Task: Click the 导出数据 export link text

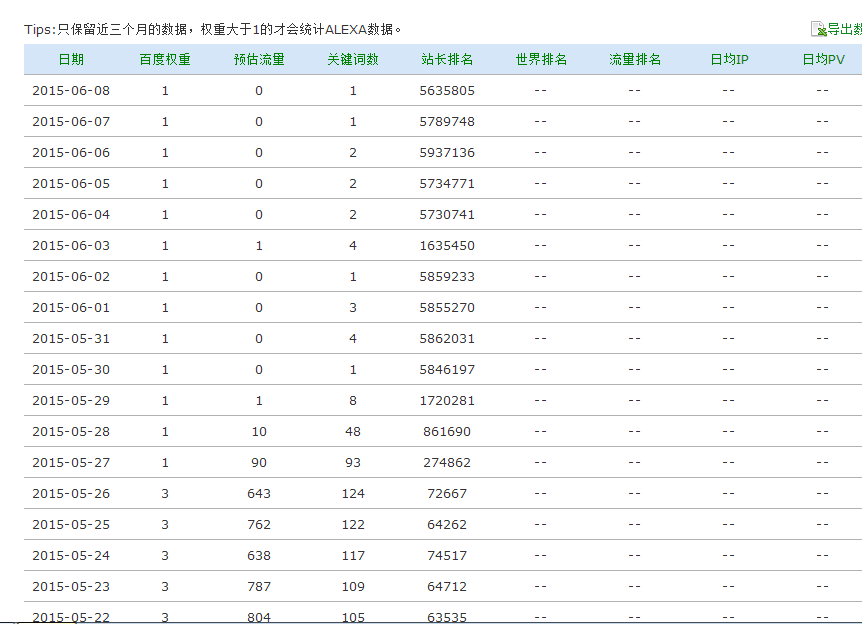Action: [x=844, y=30]
